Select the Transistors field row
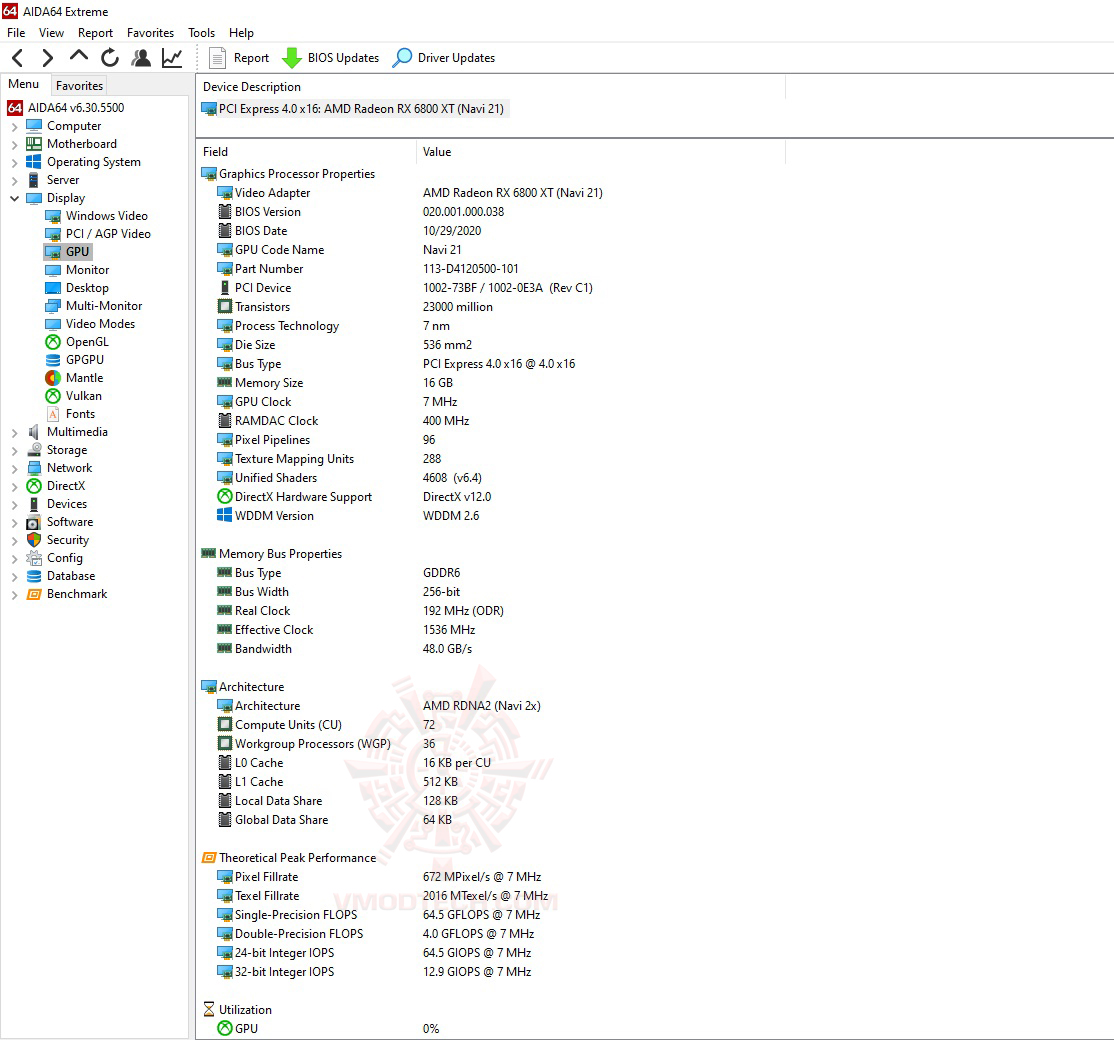The height and width of the screenshot is (1040, 1114). pos(355,307)
